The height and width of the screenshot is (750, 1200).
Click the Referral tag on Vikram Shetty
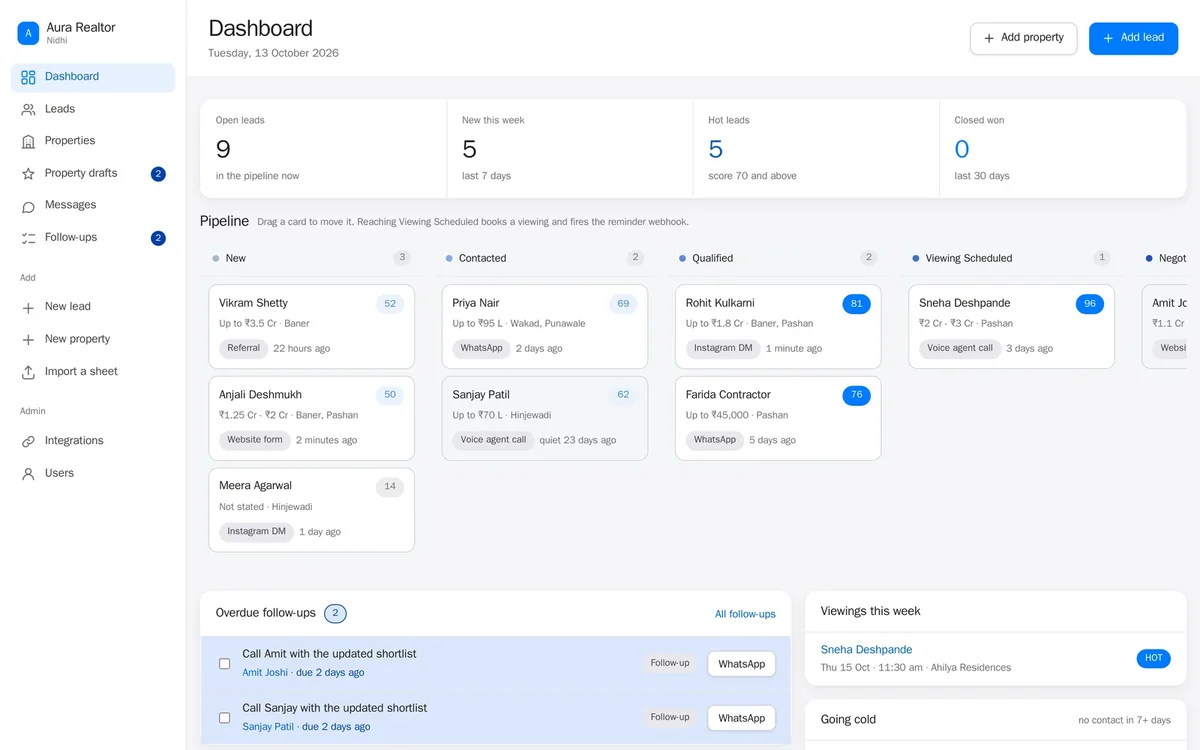pyautogui.click(x=243, y=349)
